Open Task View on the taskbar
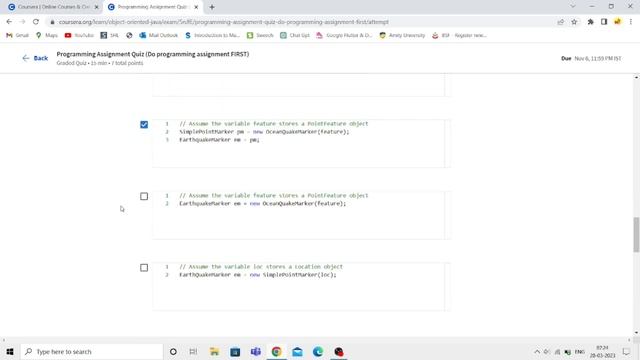The image size is (640, 360). (193, 351)
